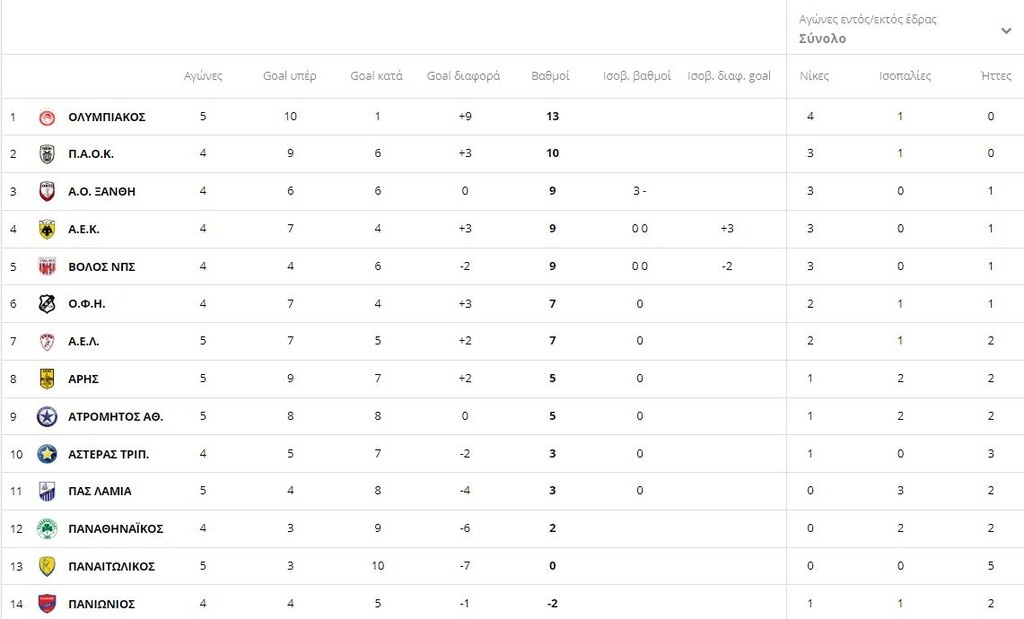This screenshot has height=619, width=1024.
Task: Click the Panathinaikos green shamrock logo
Action: pos(47,529)
